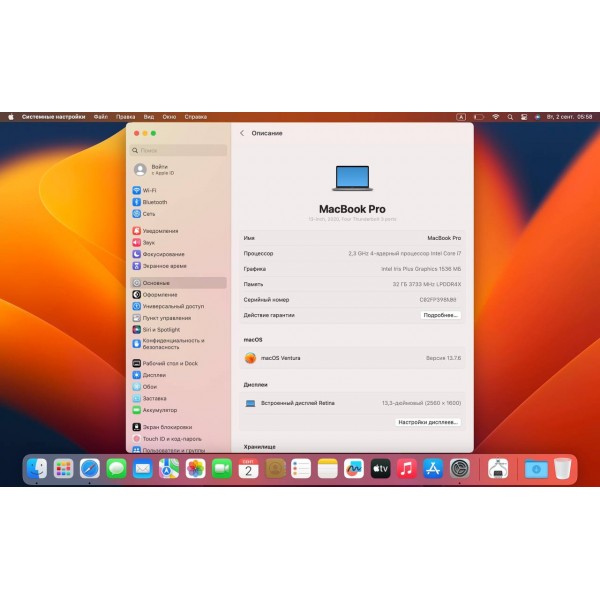Click the Имя MacBook Pro value
Image resolution: width=600 pixels, height=600 pixels.
444,238
